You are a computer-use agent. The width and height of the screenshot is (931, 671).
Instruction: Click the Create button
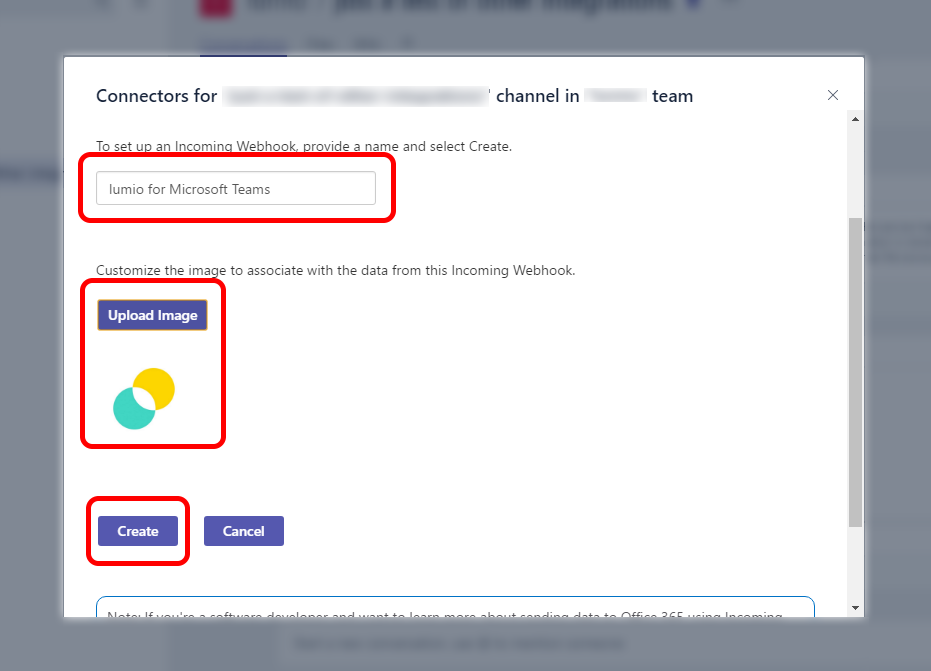point(138,531)
